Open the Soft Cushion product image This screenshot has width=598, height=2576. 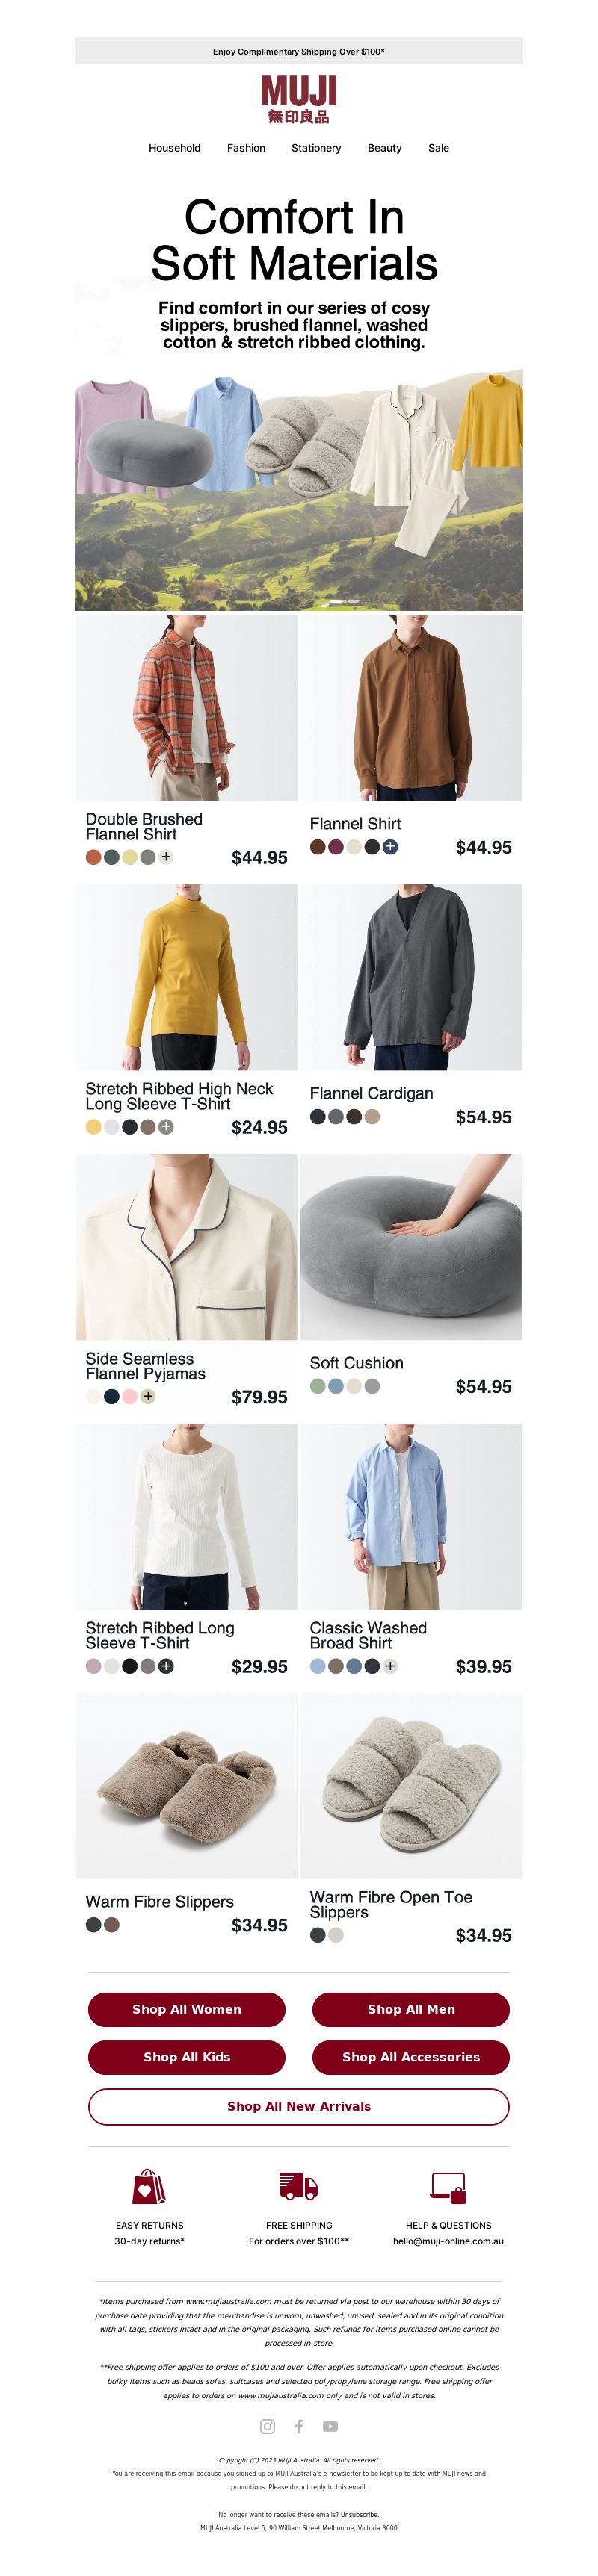click(x=411, y=1247)
